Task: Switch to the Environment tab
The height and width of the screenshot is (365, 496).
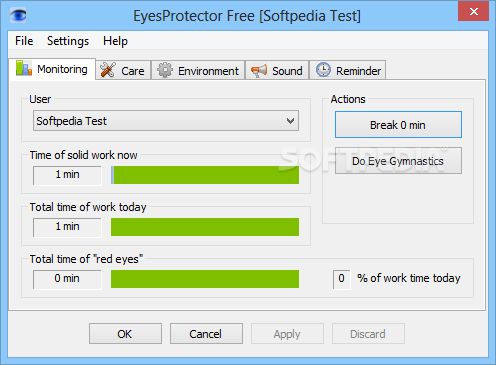Action: tap(198, 70)
